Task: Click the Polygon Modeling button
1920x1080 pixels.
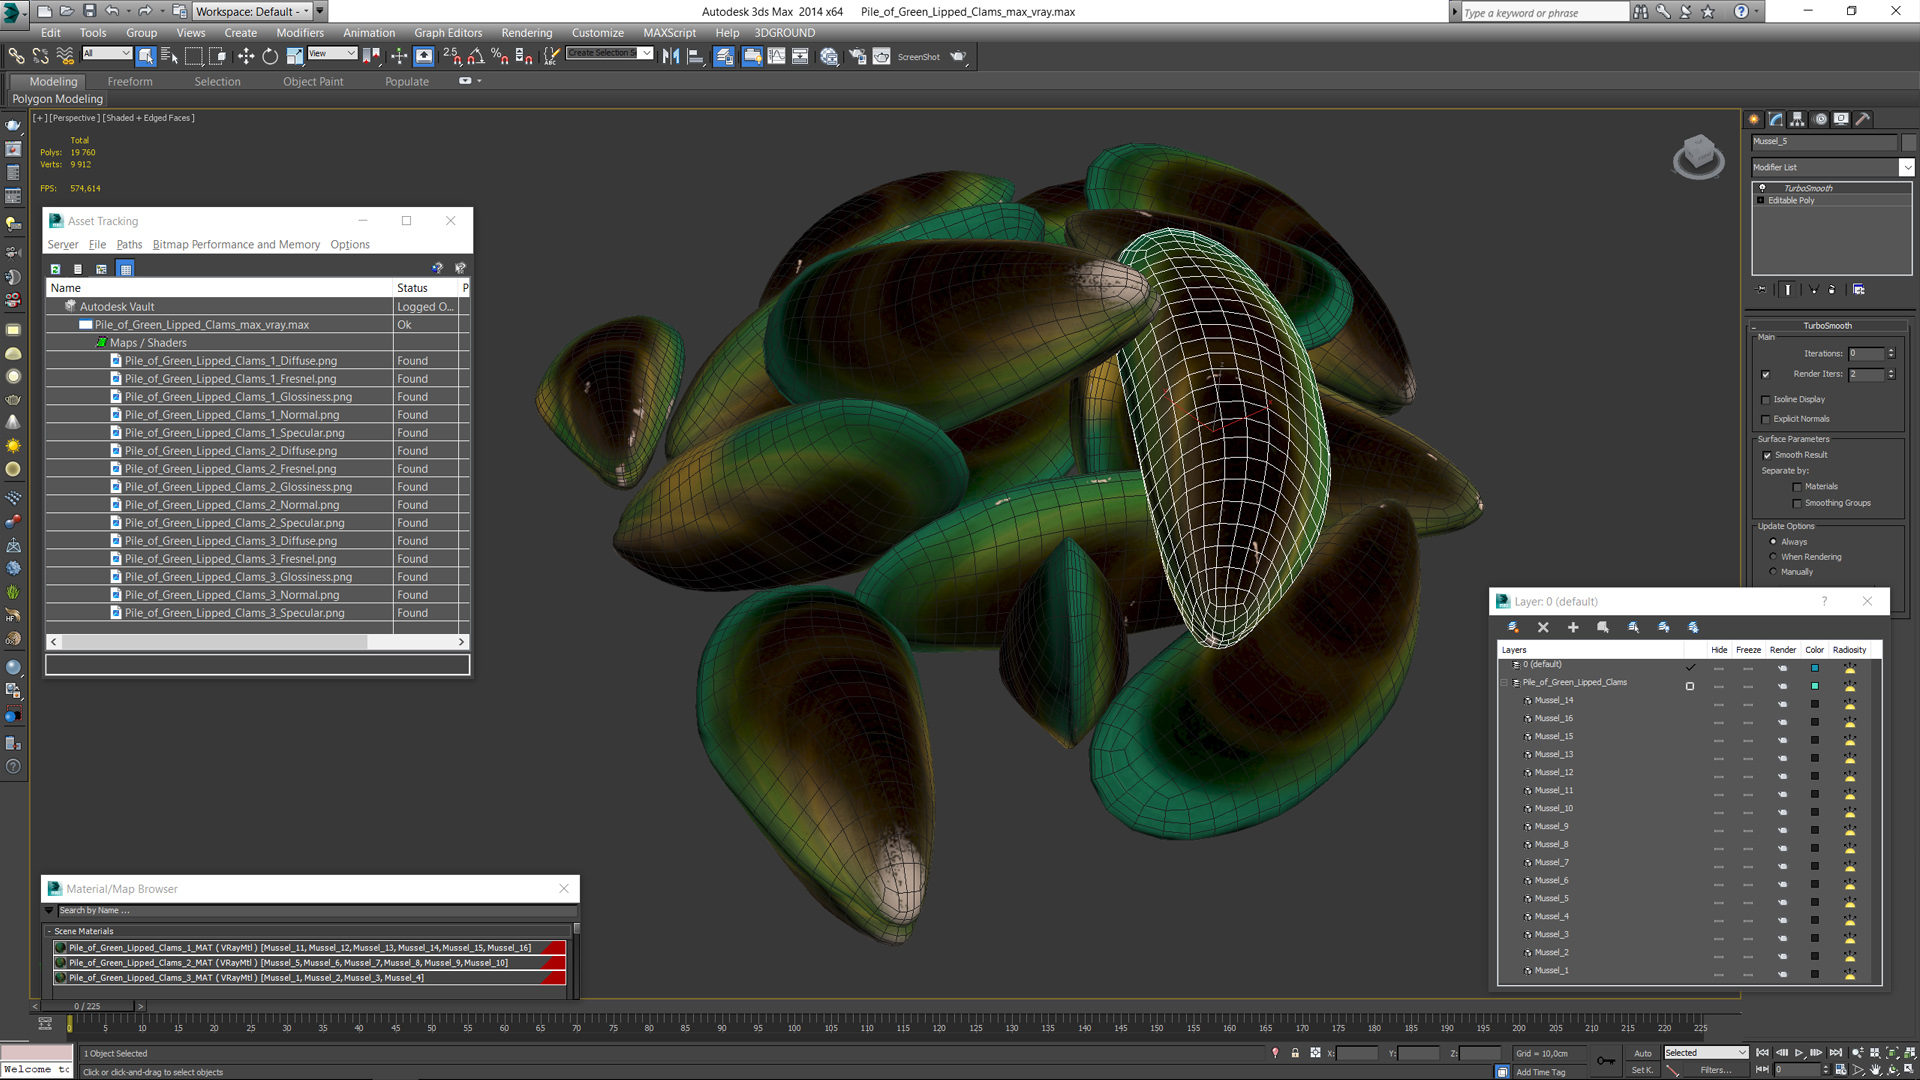Action: point(57,99)
